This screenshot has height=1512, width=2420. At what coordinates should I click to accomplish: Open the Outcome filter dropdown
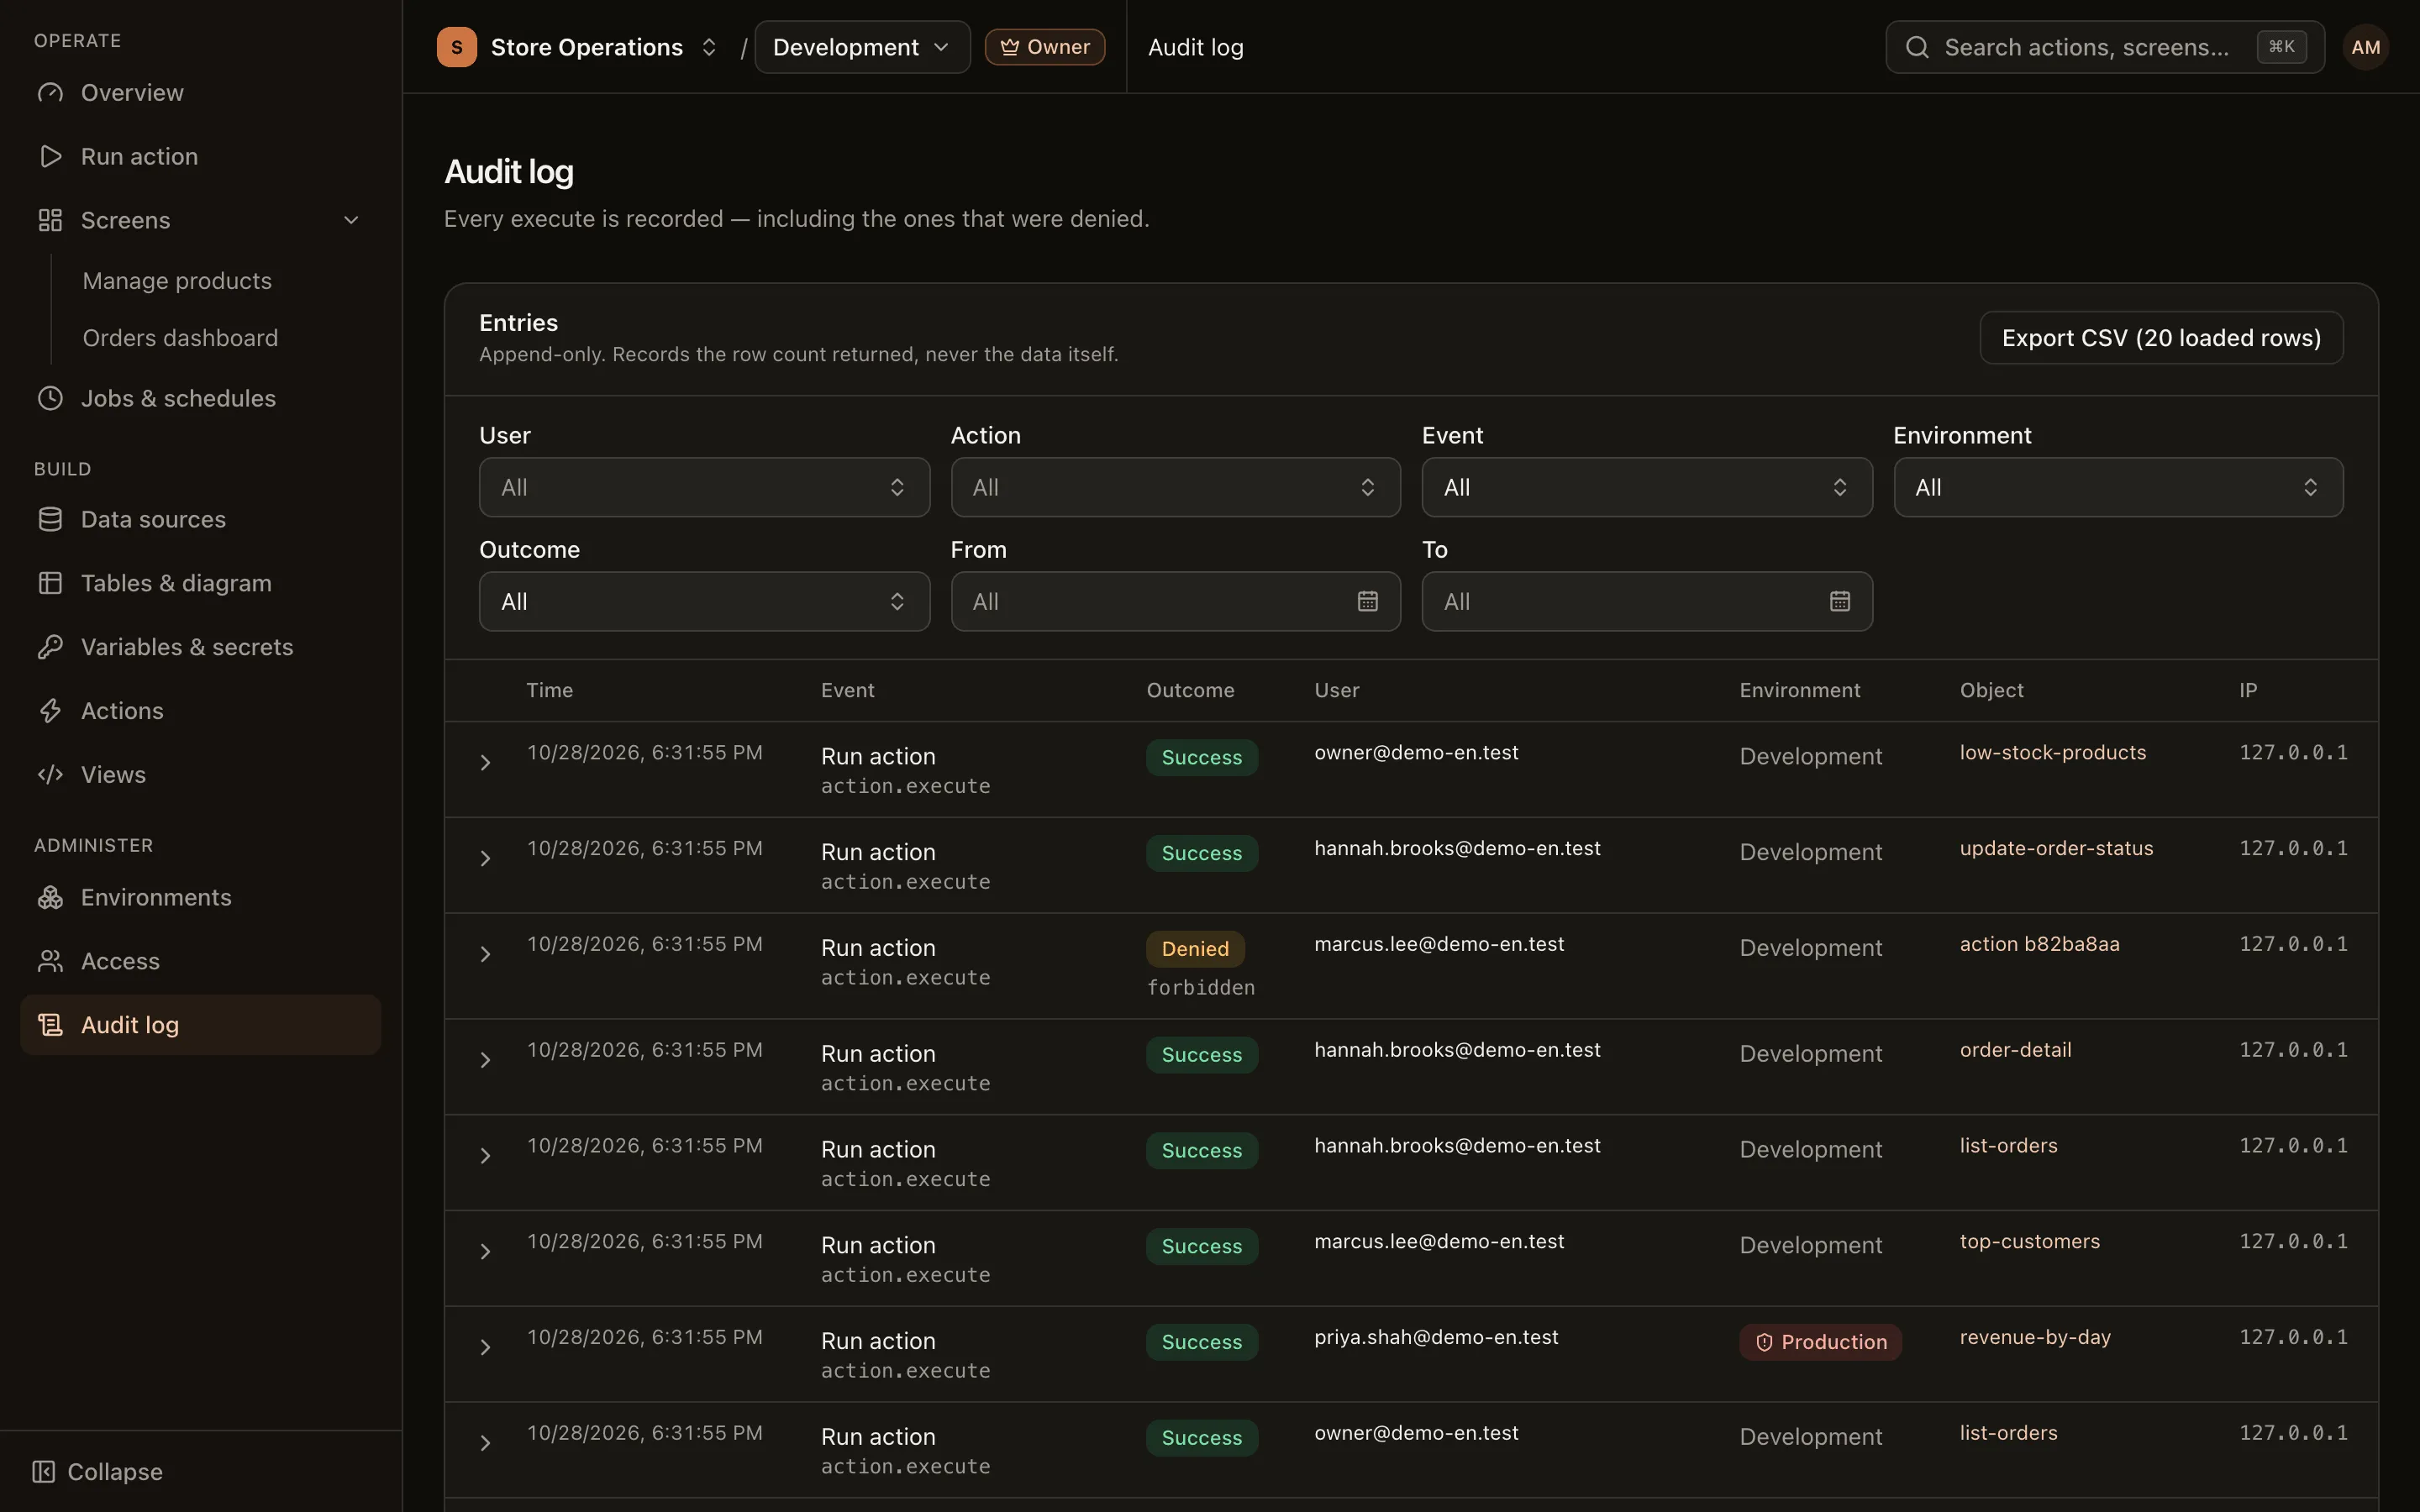tap(704, 601)
